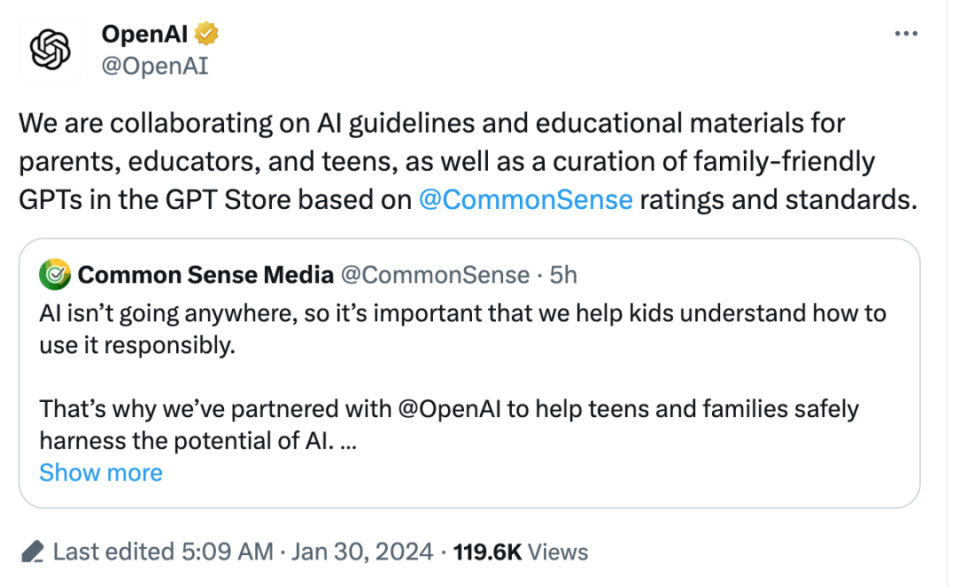The width and height of the screenshot is (960, 587).
Task: Click the @CommonSense handle in quoted tweet
Action: point(435,274)
